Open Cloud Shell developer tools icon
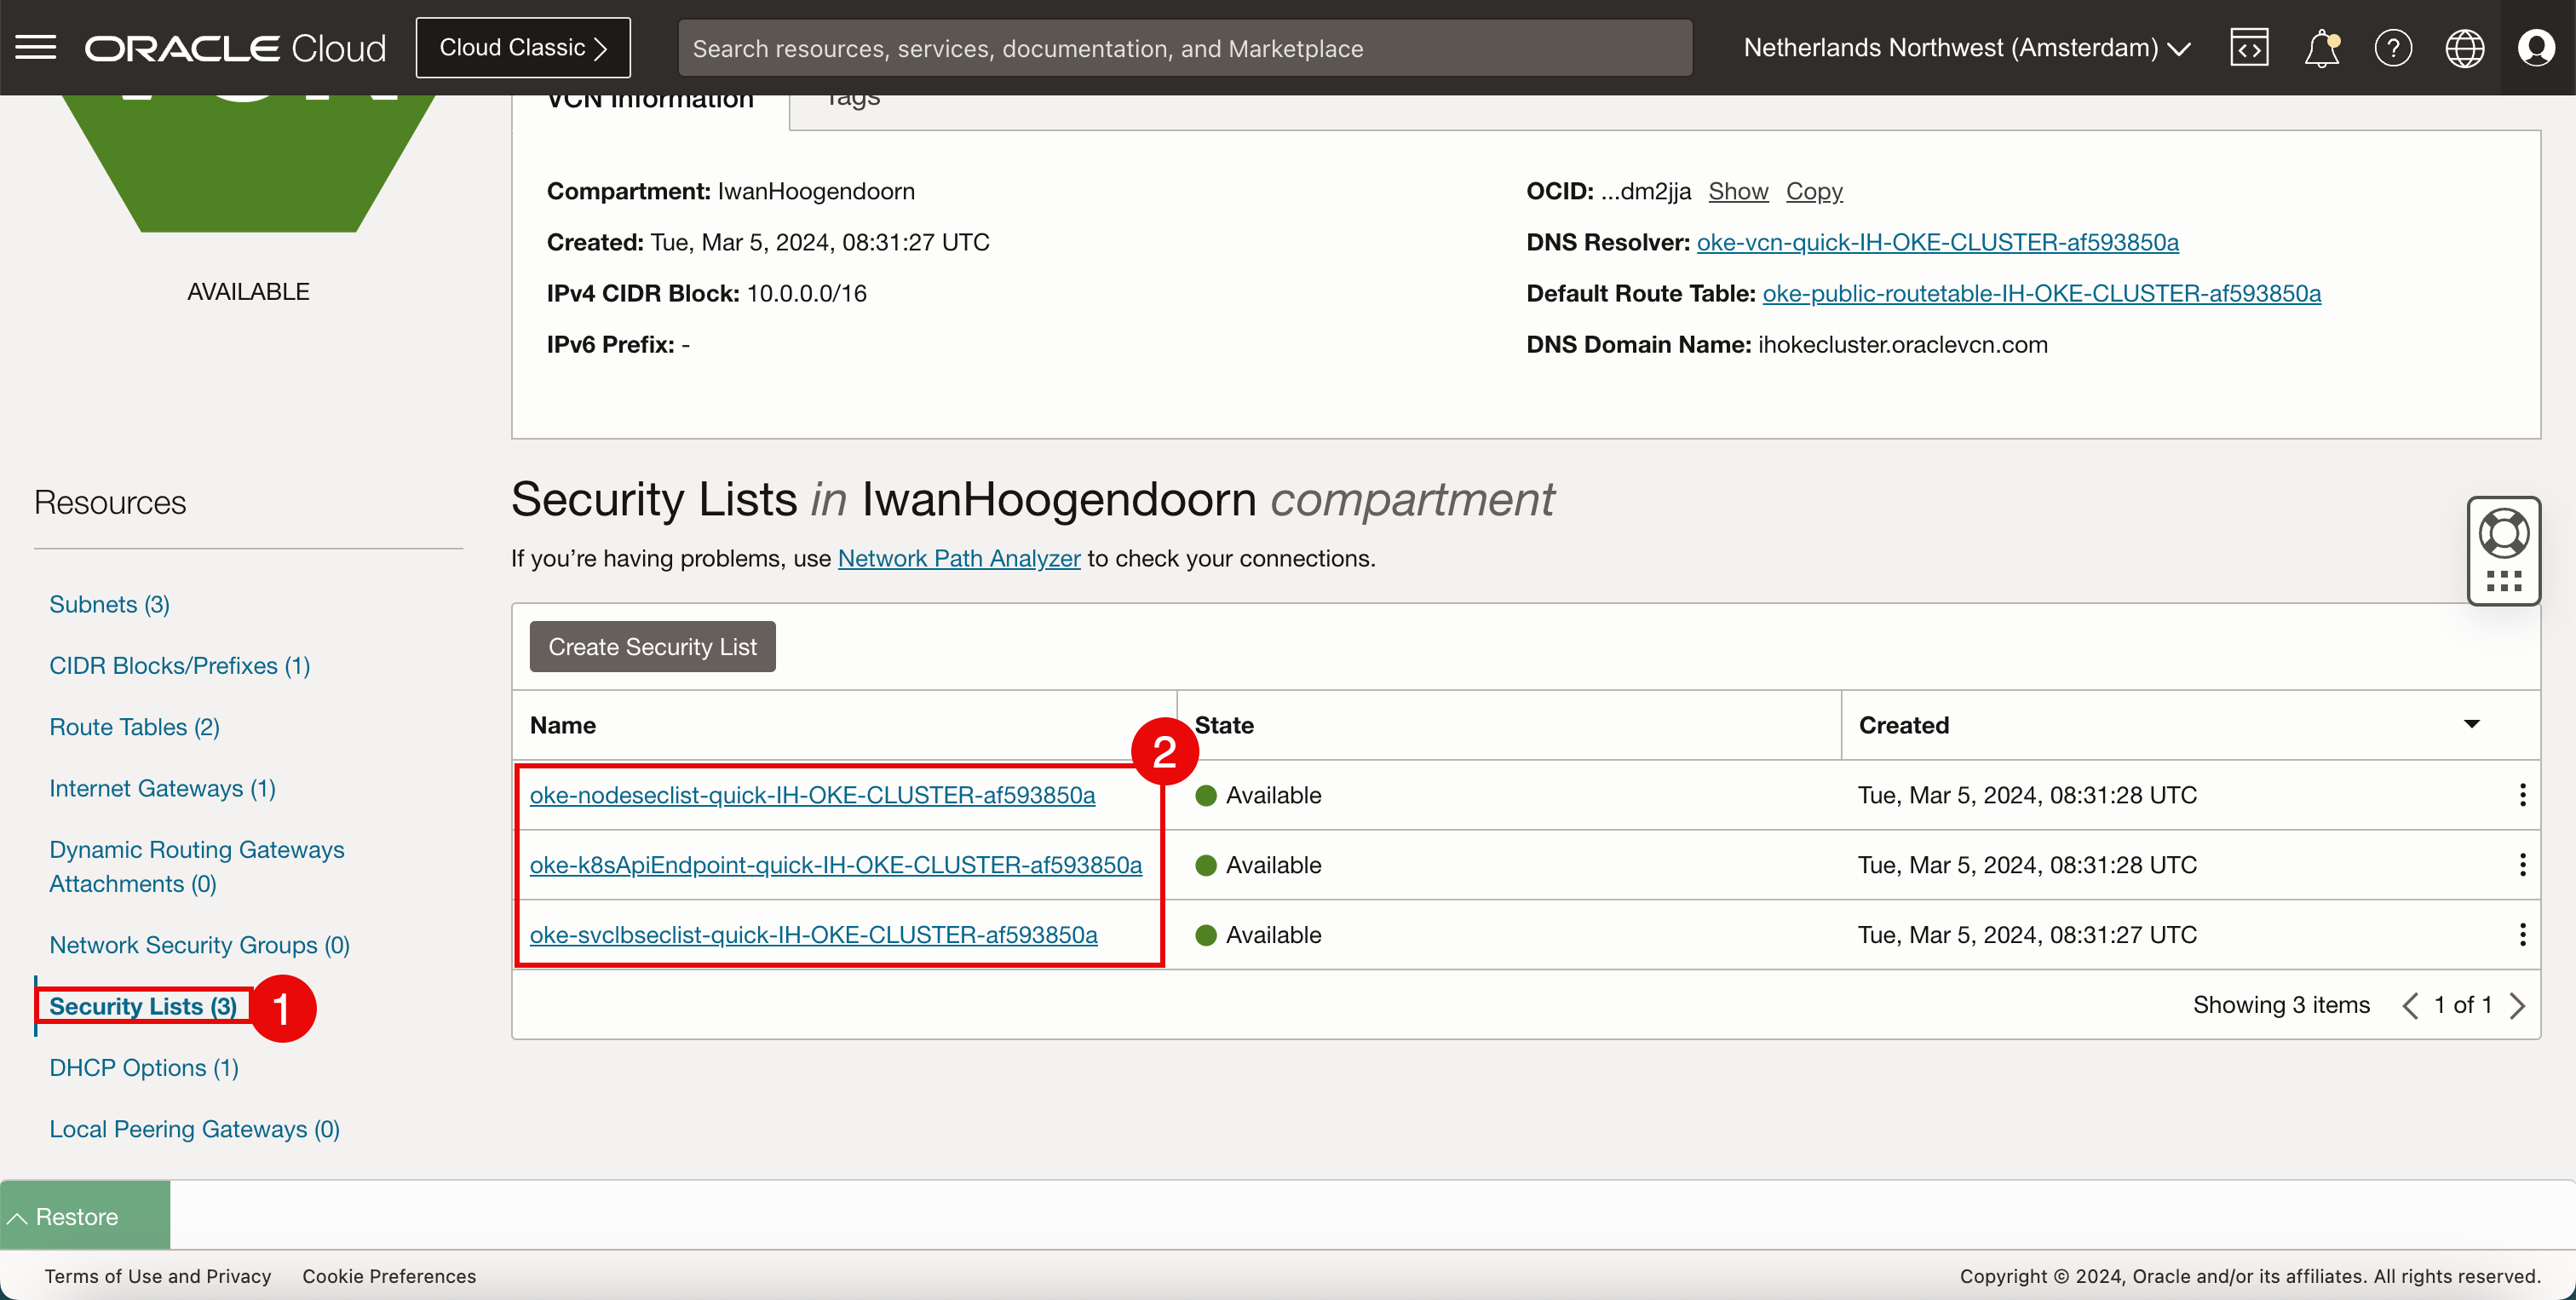 click(2249, 48)
